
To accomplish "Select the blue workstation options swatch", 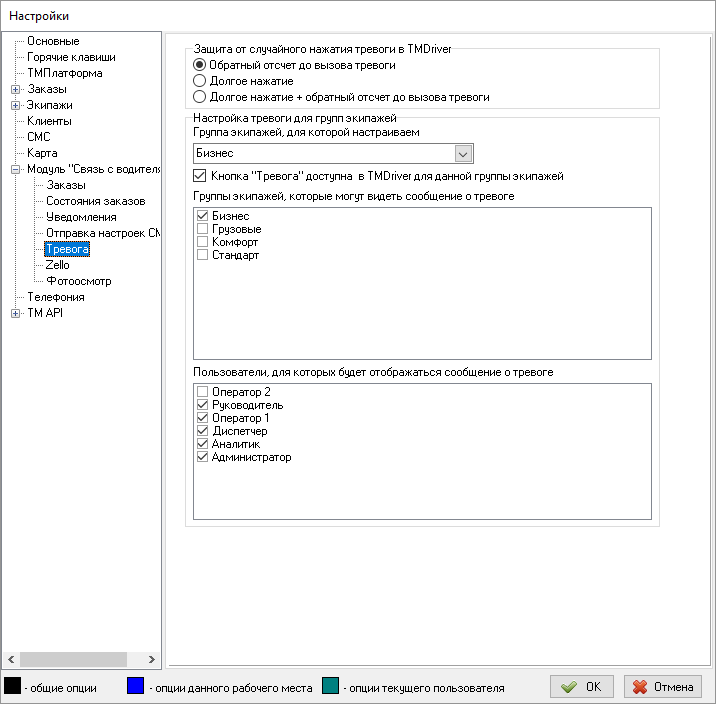I will (x=135, y=687).
